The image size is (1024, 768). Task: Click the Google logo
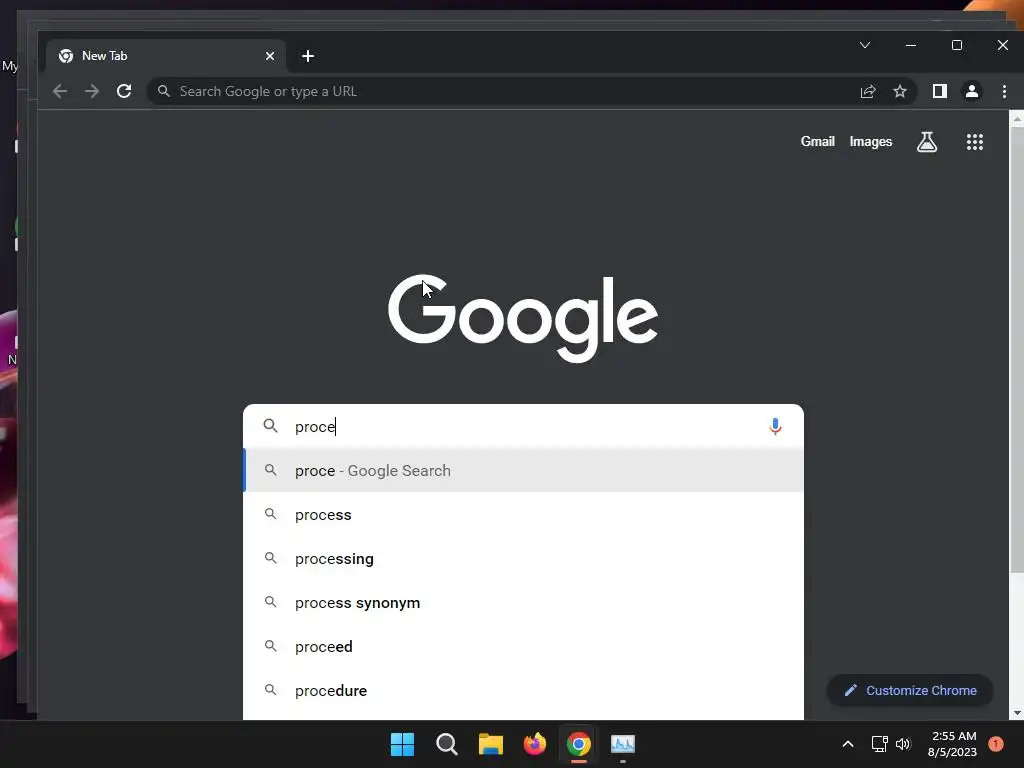click(523, 318)
